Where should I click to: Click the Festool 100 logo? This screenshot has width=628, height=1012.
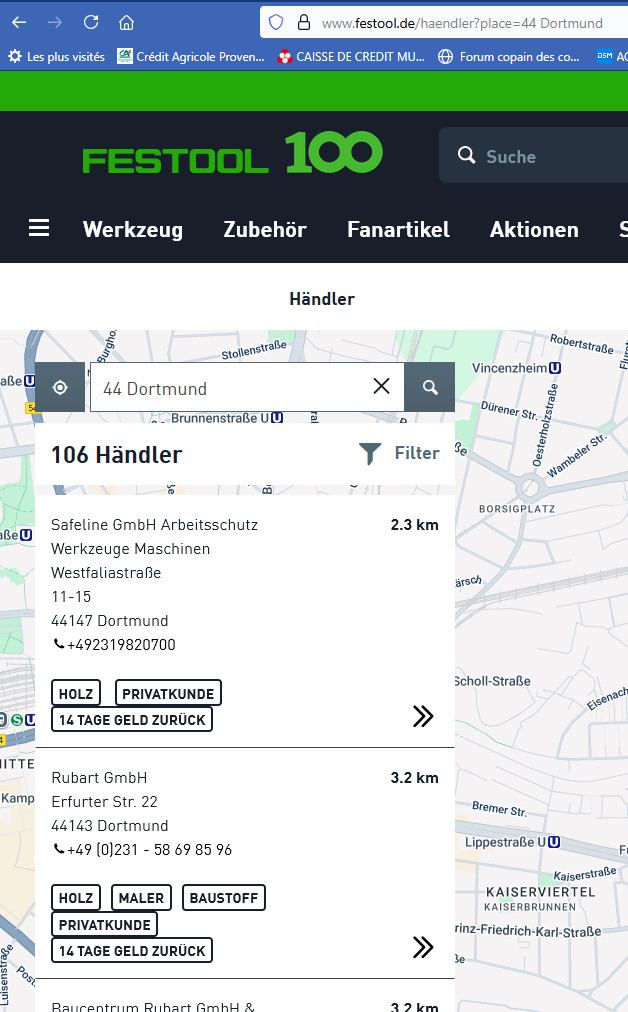click(x=232, y=155)
